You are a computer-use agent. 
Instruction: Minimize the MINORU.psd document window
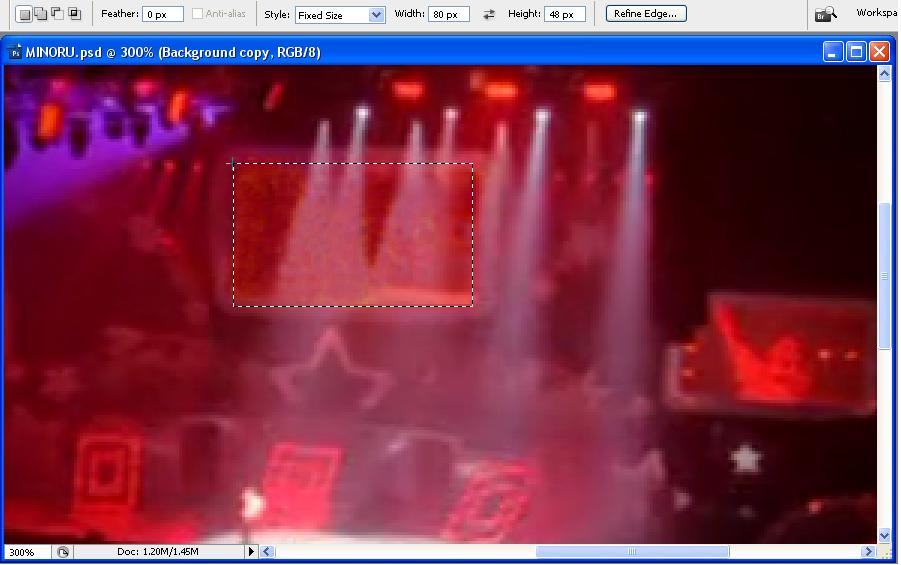coord(832,52)
